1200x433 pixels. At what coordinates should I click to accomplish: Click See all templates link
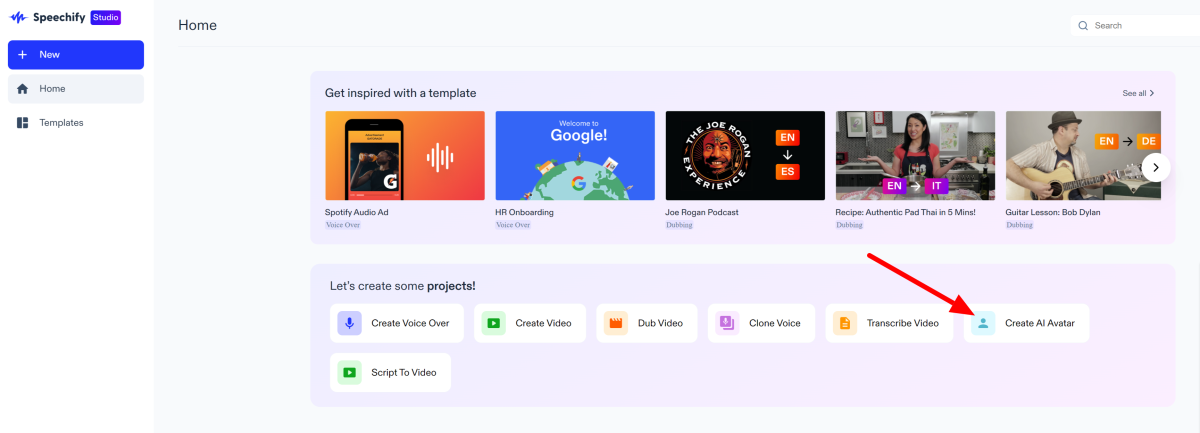(x=1138, y=93)
